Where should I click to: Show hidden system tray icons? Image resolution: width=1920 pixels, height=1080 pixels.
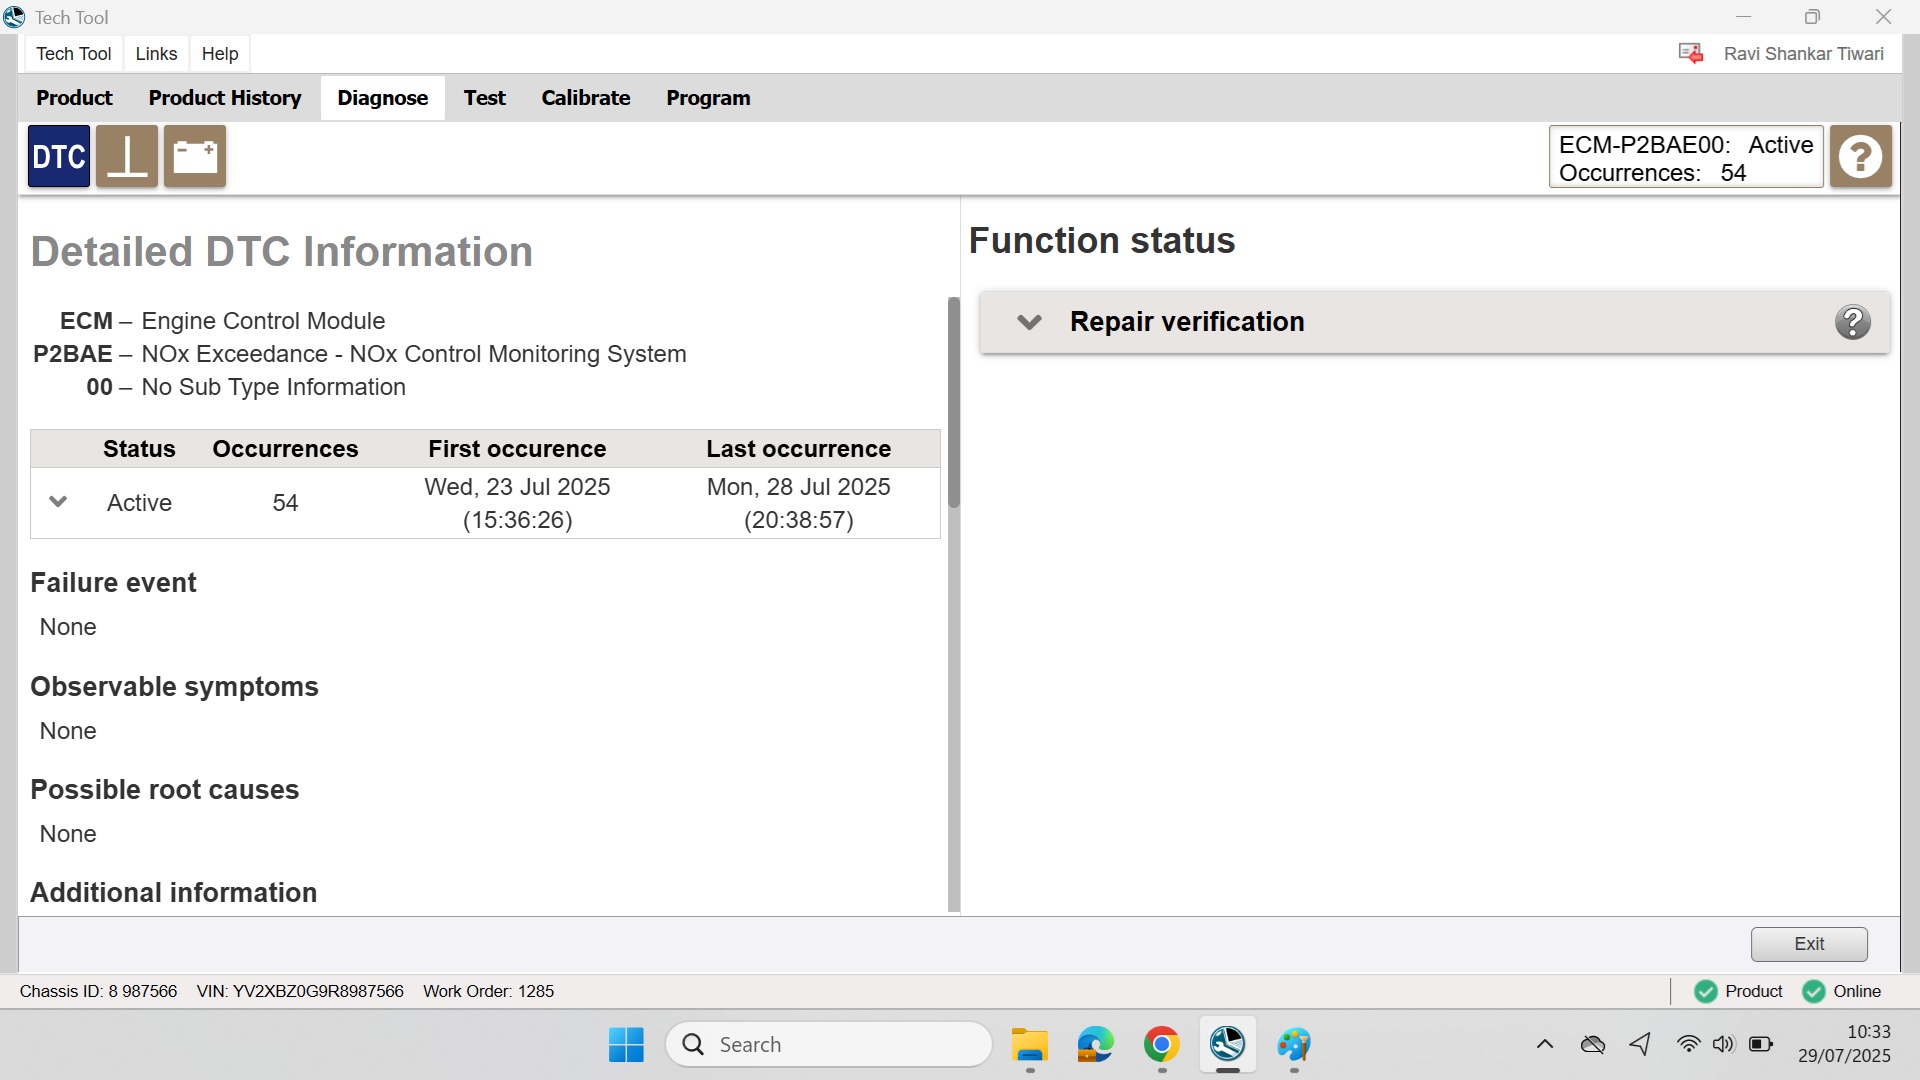coord(1544,1045)
